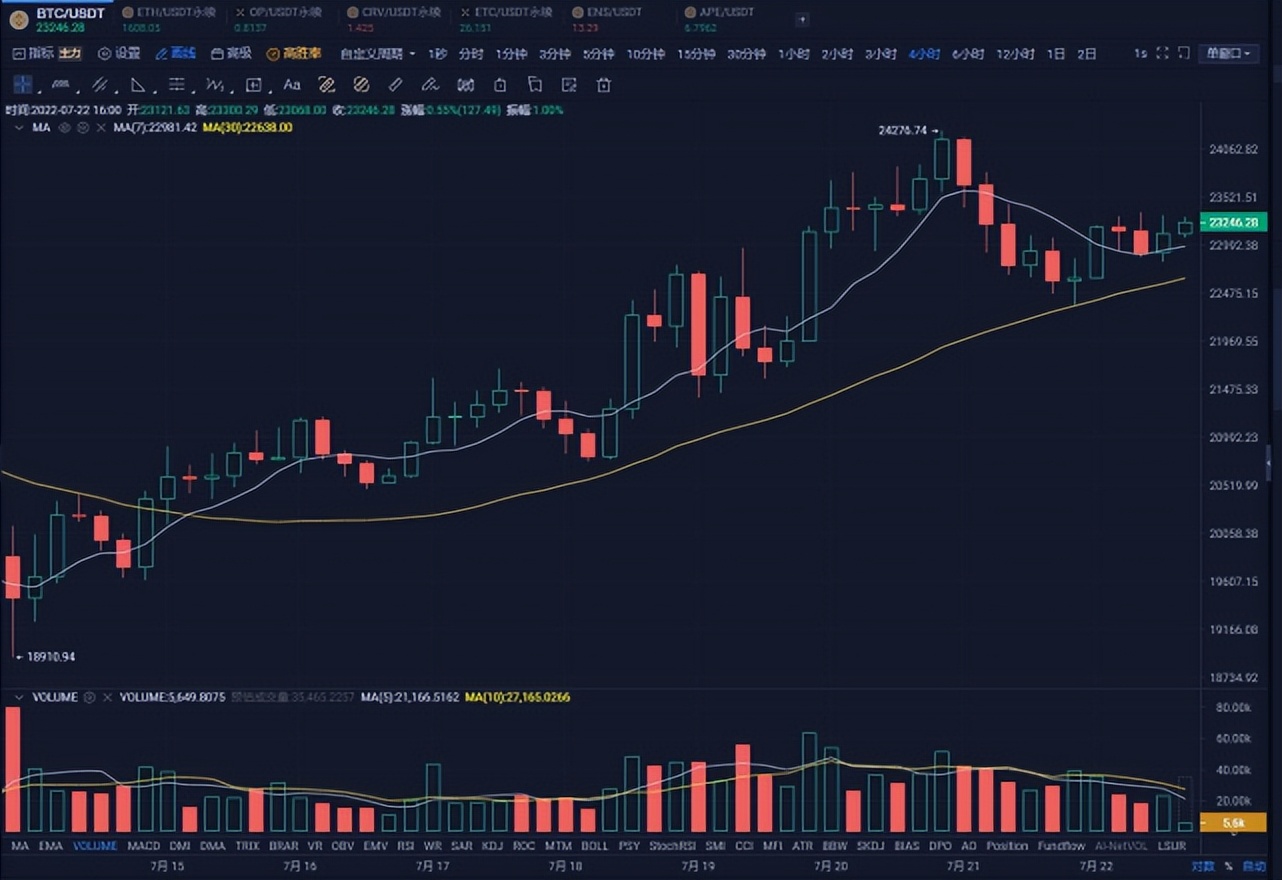1282x880 pixels.
Task: Toggle the % percentage scale
Action: [x=1229, y=866]
